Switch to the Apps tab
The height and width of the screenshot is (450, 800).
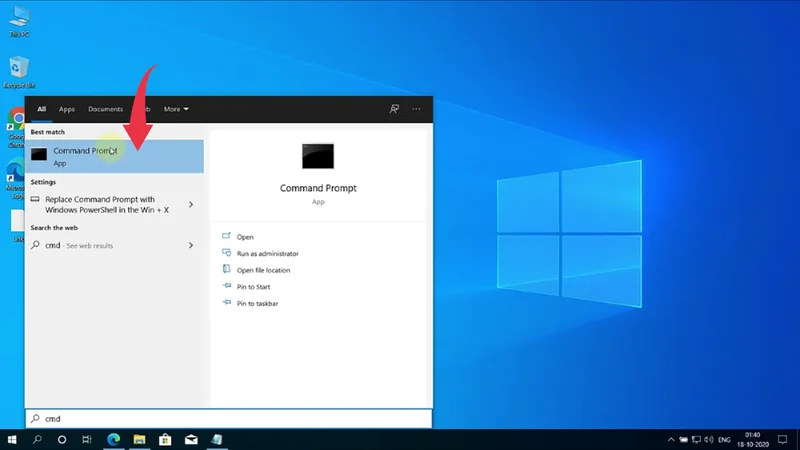coord(67,109)
